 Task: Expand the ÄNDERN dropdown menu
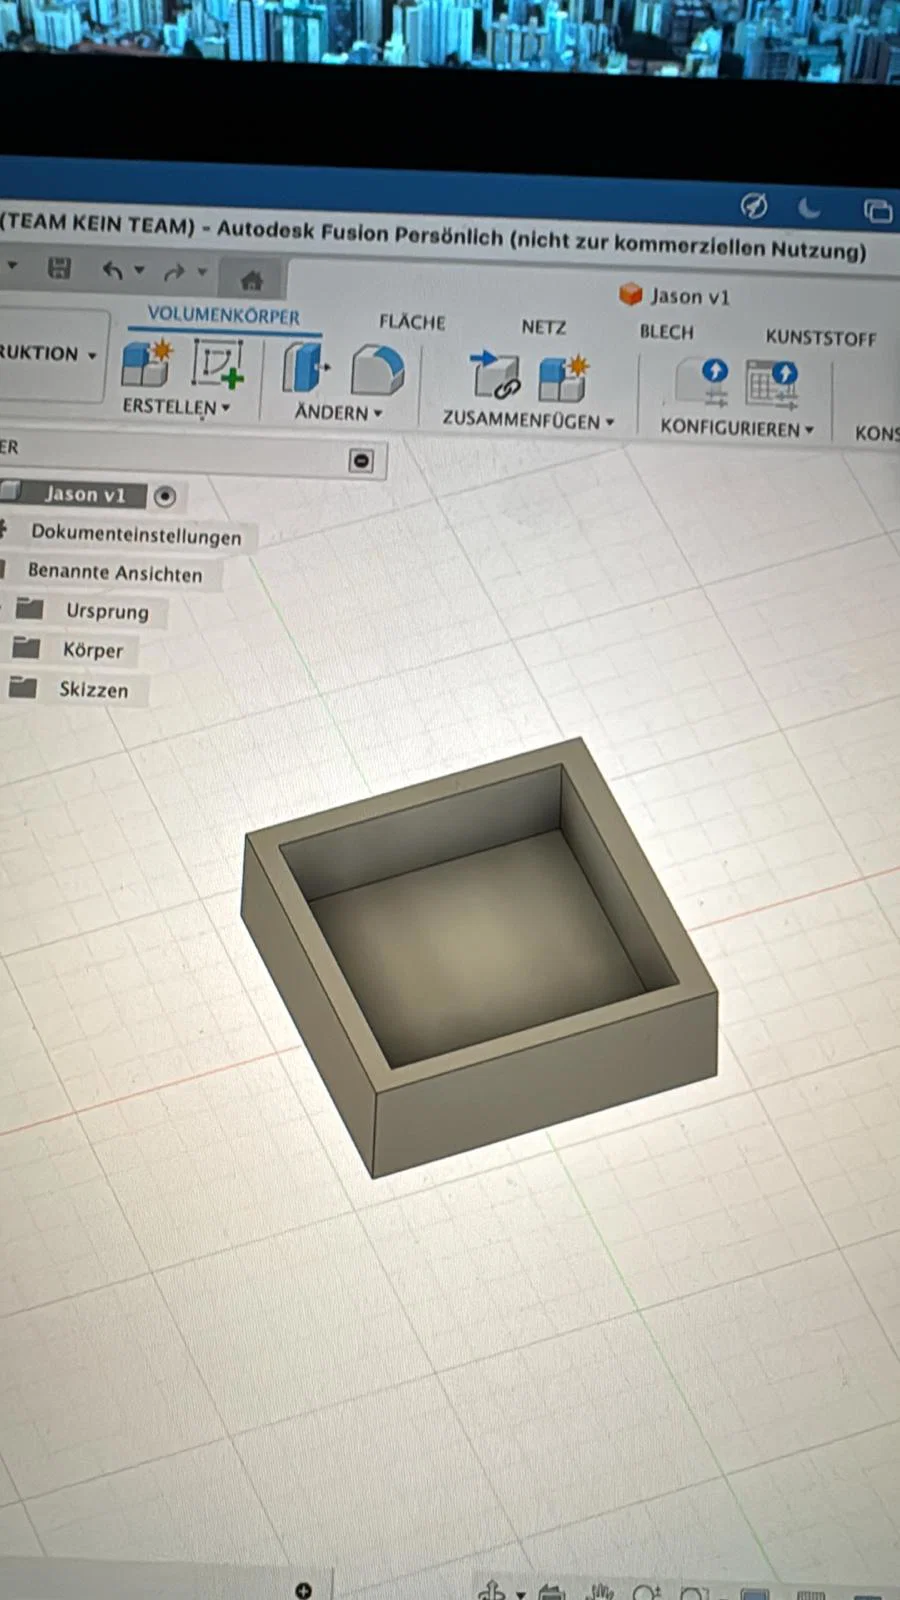(x=338, y=412)
